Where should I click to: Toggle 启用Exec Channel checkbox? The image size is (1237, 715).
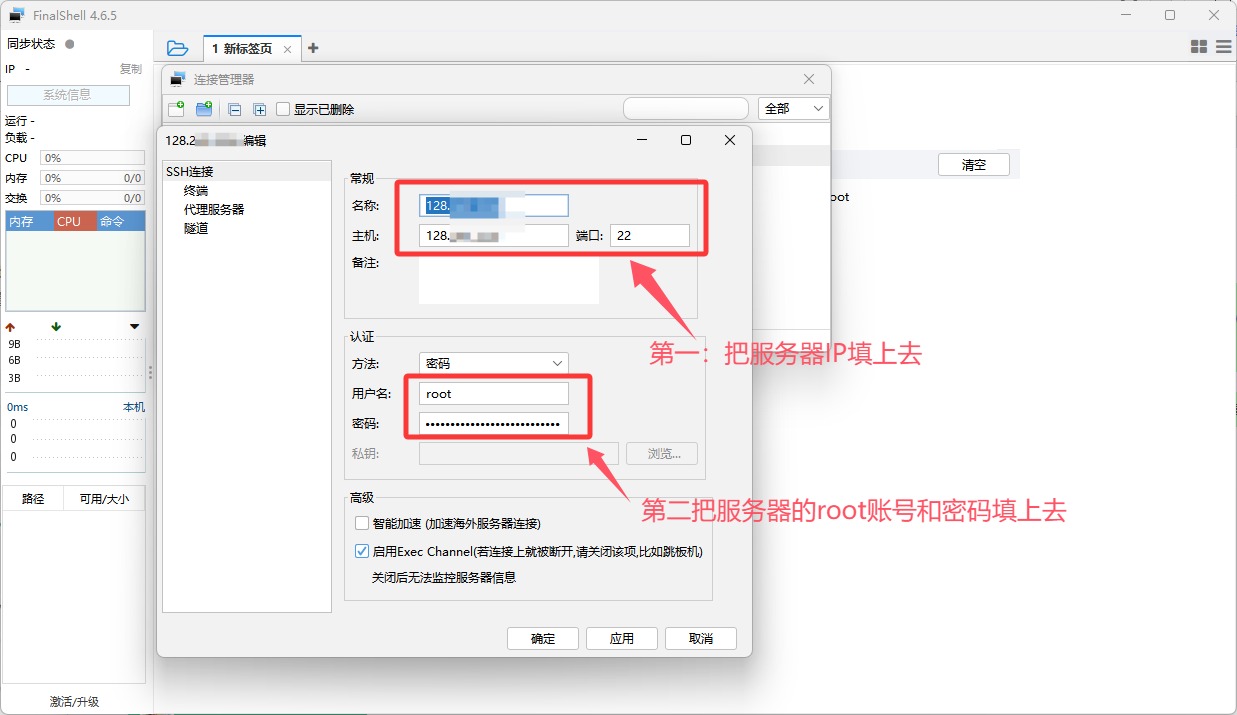[362, 551]
